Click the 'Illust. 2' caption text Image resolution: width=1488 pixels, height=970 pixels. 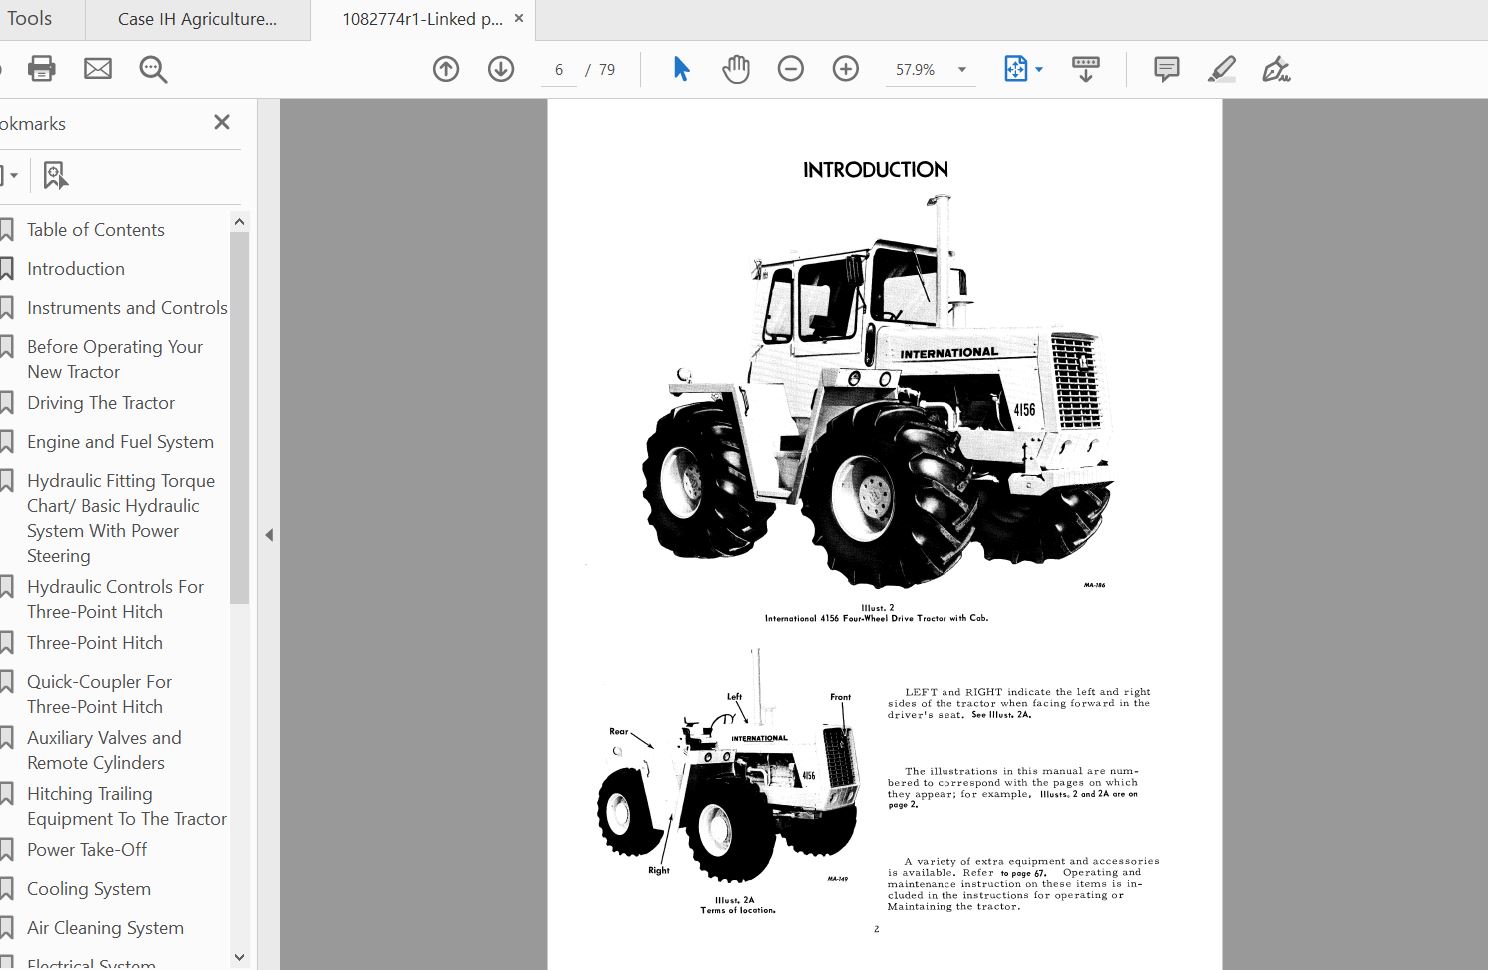[x=877, y=607]
